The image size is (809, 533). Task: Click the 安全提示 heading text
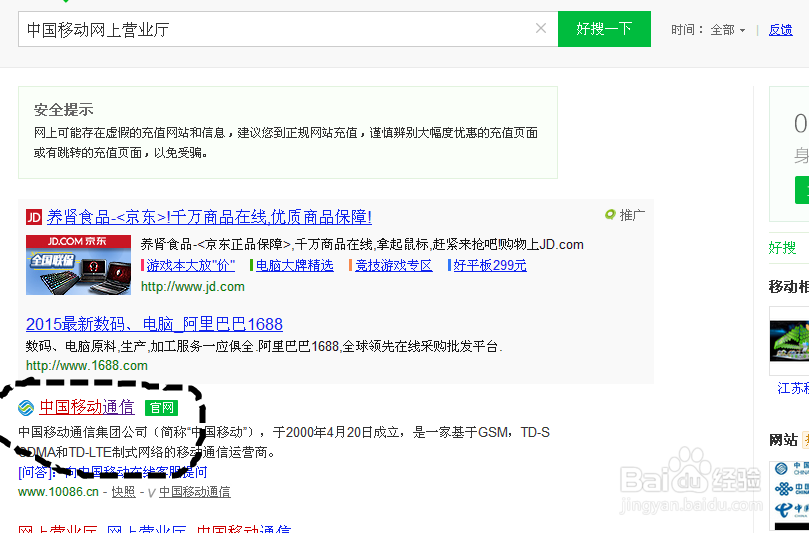click(63, 109)
